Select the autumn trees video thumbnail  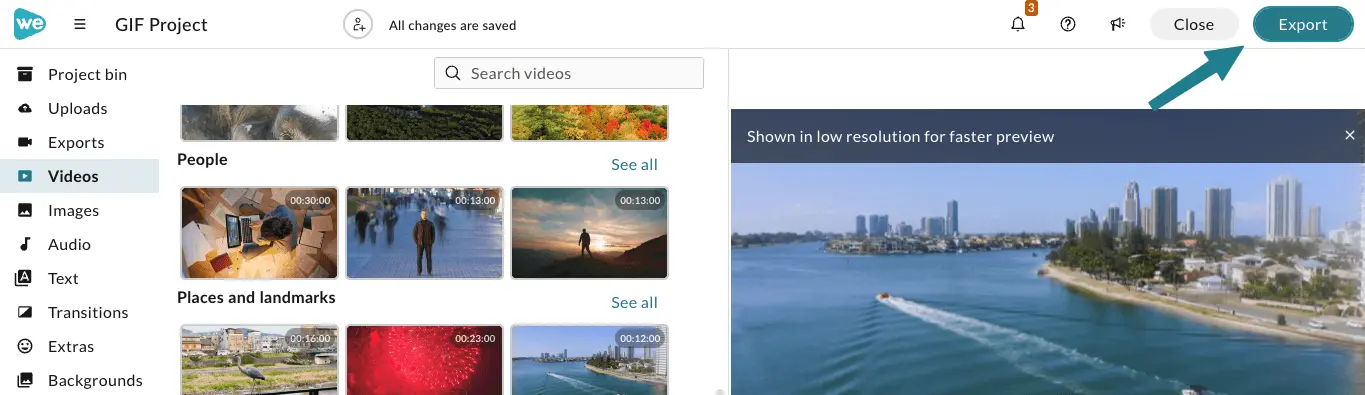[x=589, y=122]
